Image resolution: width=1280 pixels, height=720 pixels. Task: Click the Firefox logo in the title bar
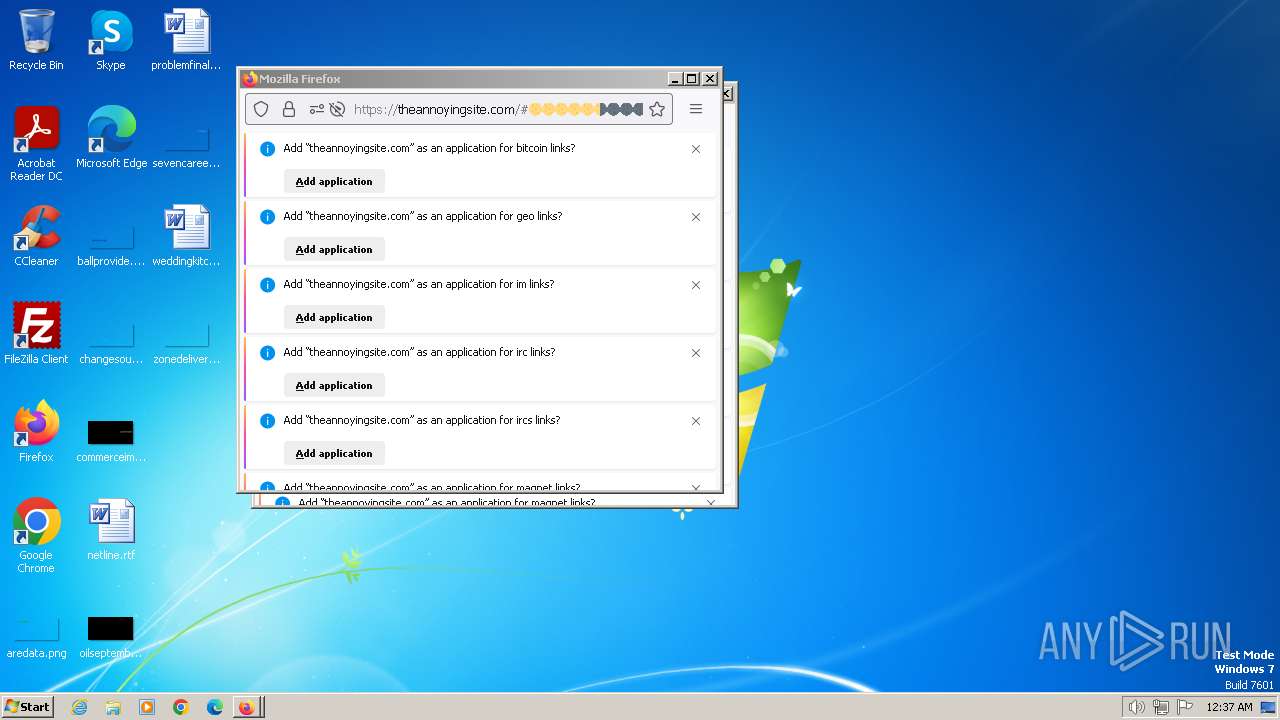[x=250, y=78]
